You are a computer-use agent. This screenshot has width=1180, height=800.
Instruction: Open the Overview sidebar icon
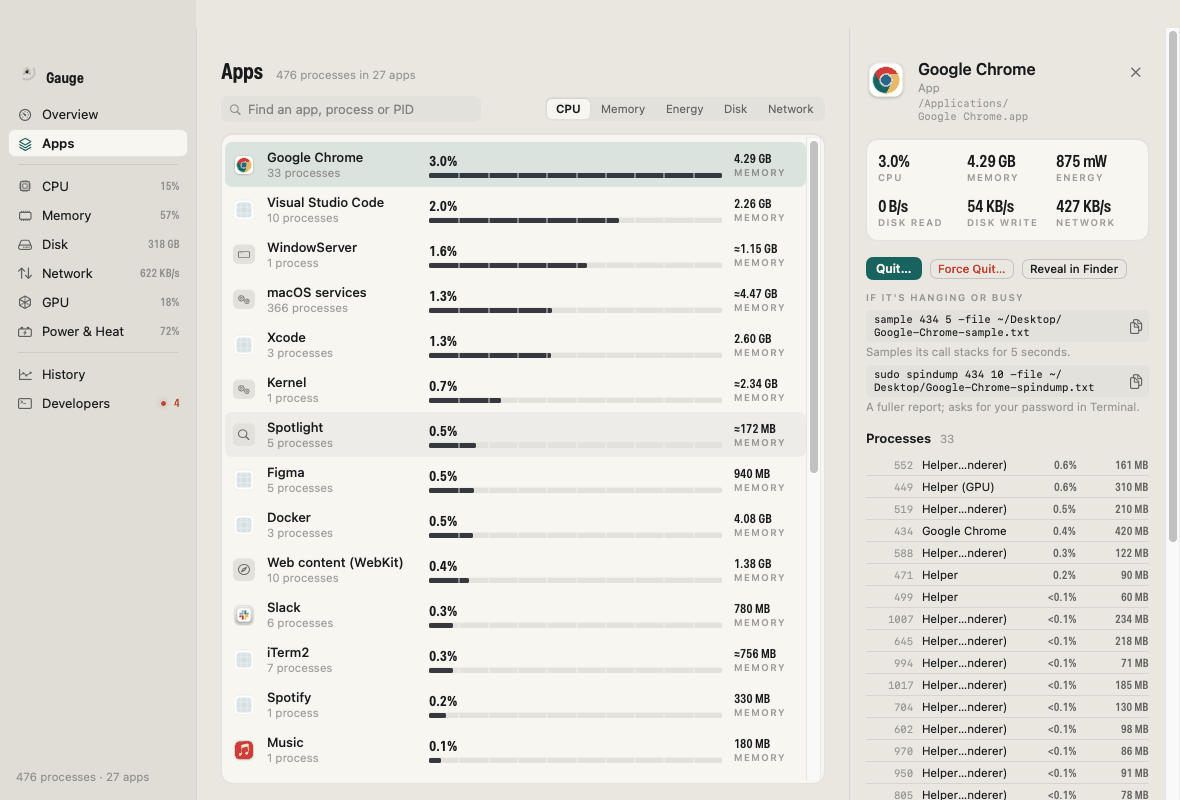[x=25, y=114]
